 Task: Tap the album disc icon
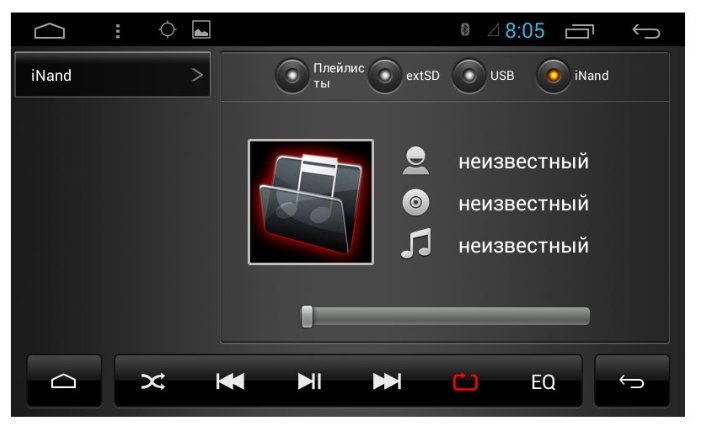click(416, 203)
